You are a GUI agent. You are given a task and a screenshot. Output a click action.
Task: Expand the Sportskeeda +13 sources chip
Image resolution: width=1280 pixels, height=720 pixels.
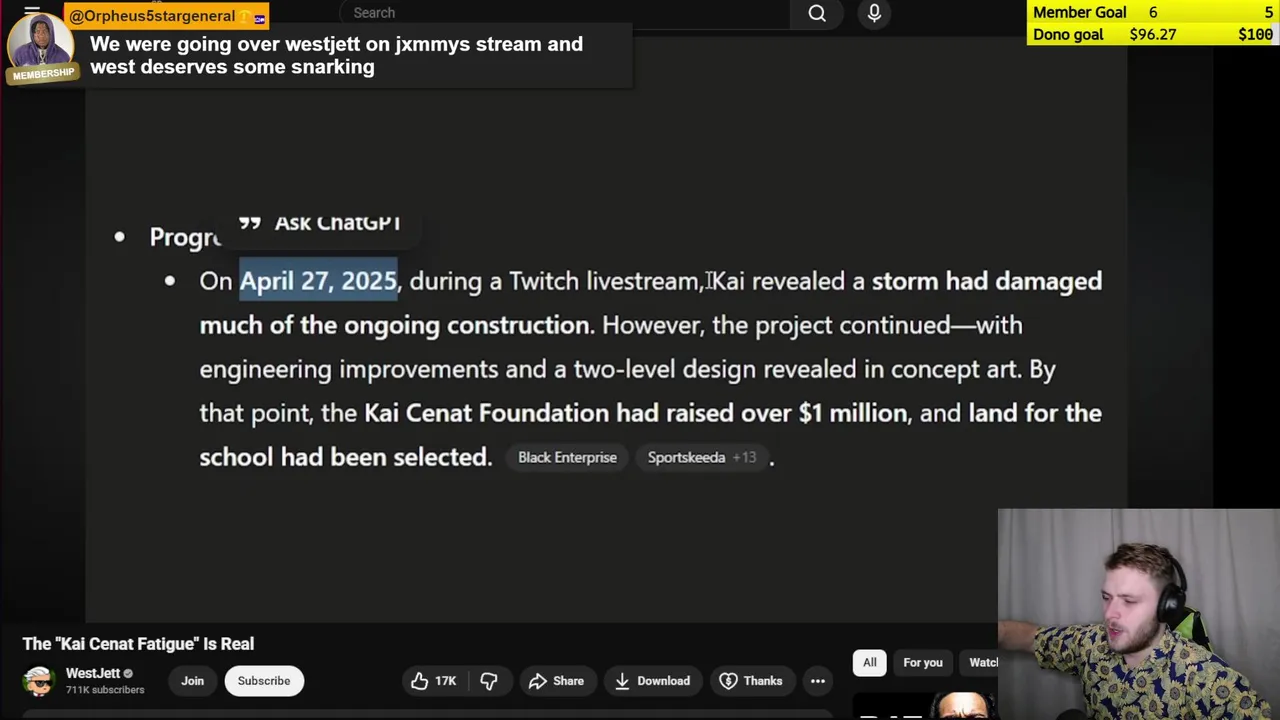(701, 457)
